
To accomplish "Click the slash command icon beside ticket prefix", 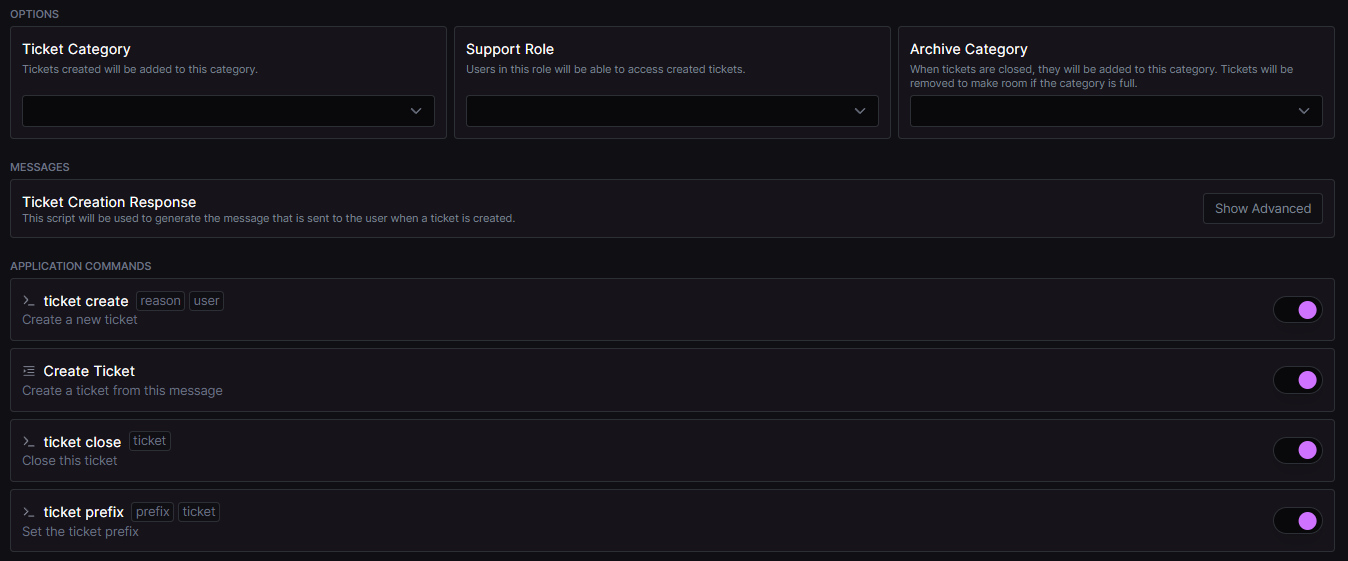I will point(29,512).
